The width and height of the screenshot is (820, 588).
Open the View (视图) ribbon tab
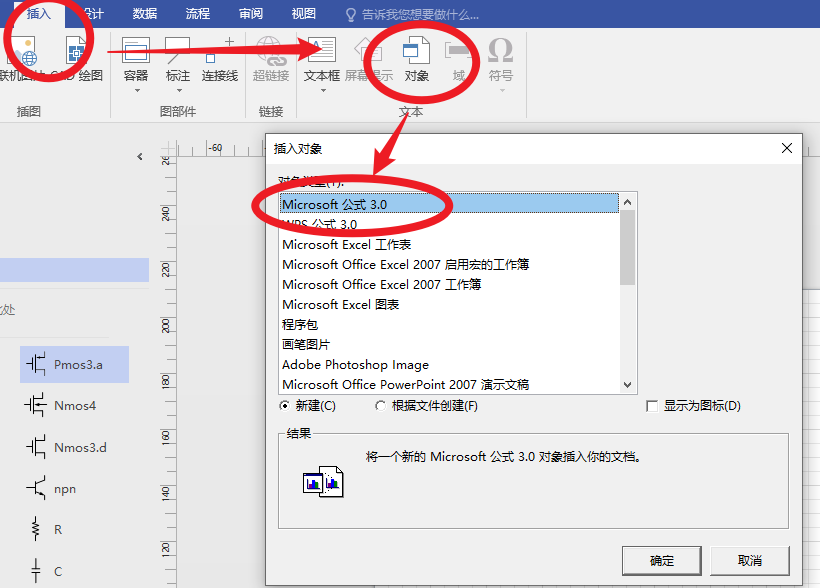click(x=303, y=14)
